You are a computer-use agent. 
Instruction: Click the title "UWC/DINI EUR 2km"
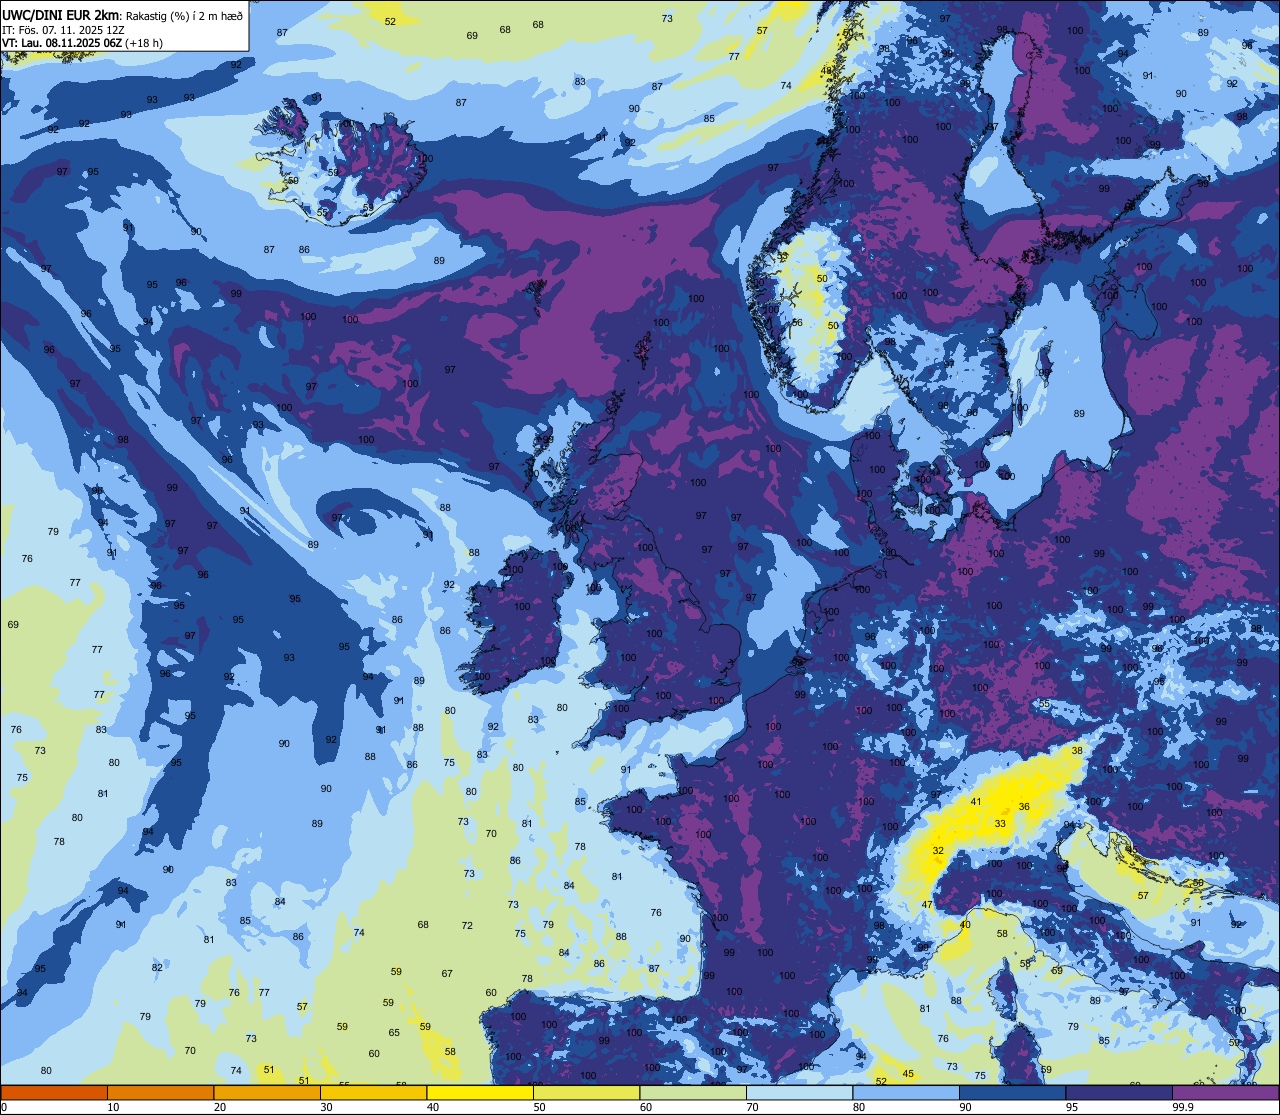[x=60, y=15]
